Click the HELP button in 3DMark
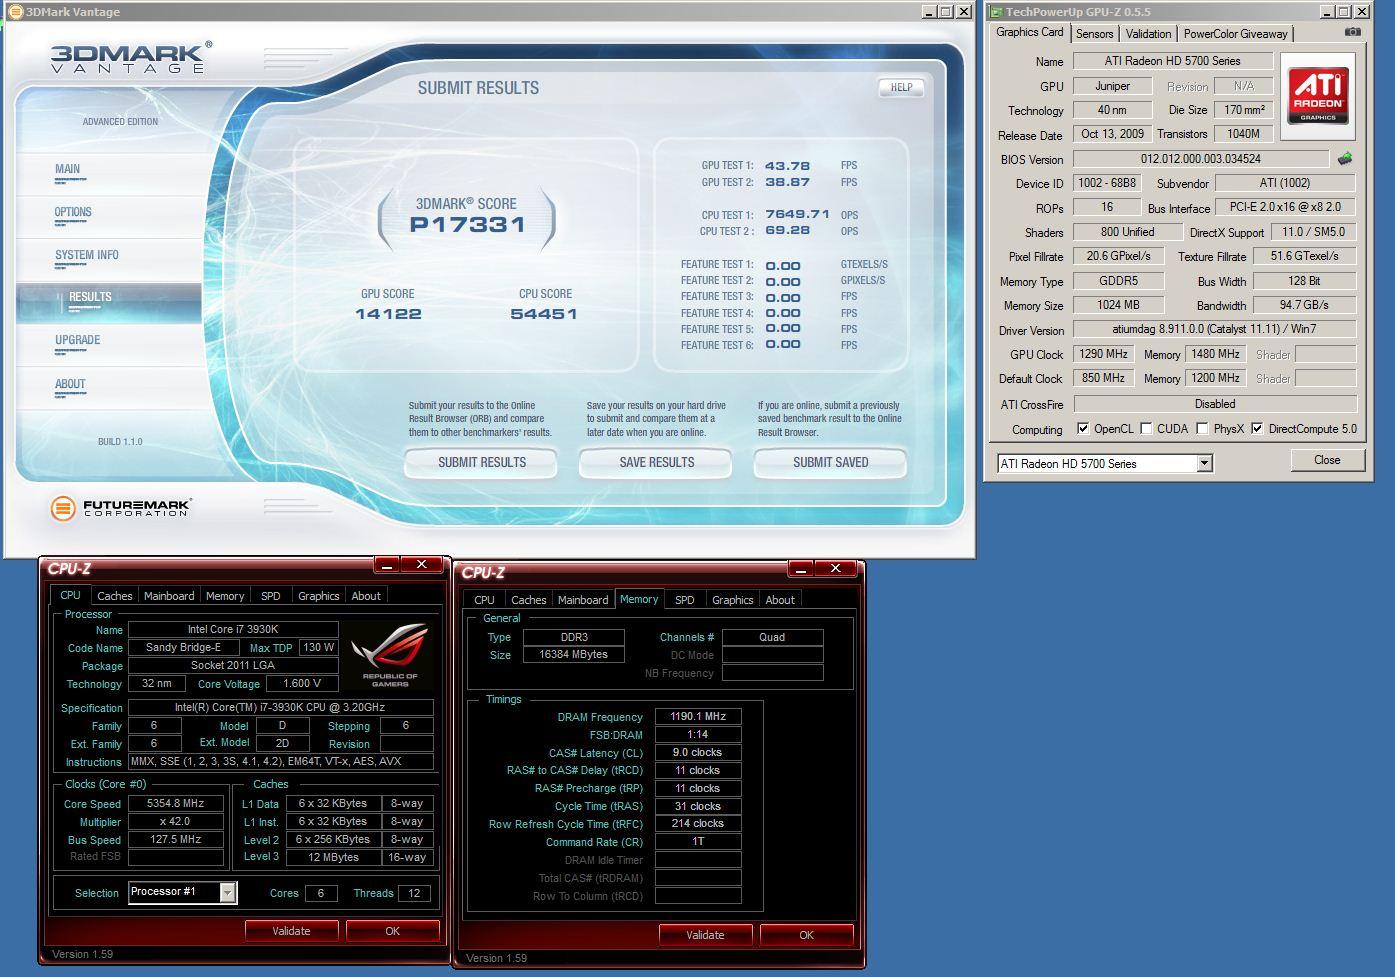Screen dimensions: 1395x977 [x=901, y=87]
